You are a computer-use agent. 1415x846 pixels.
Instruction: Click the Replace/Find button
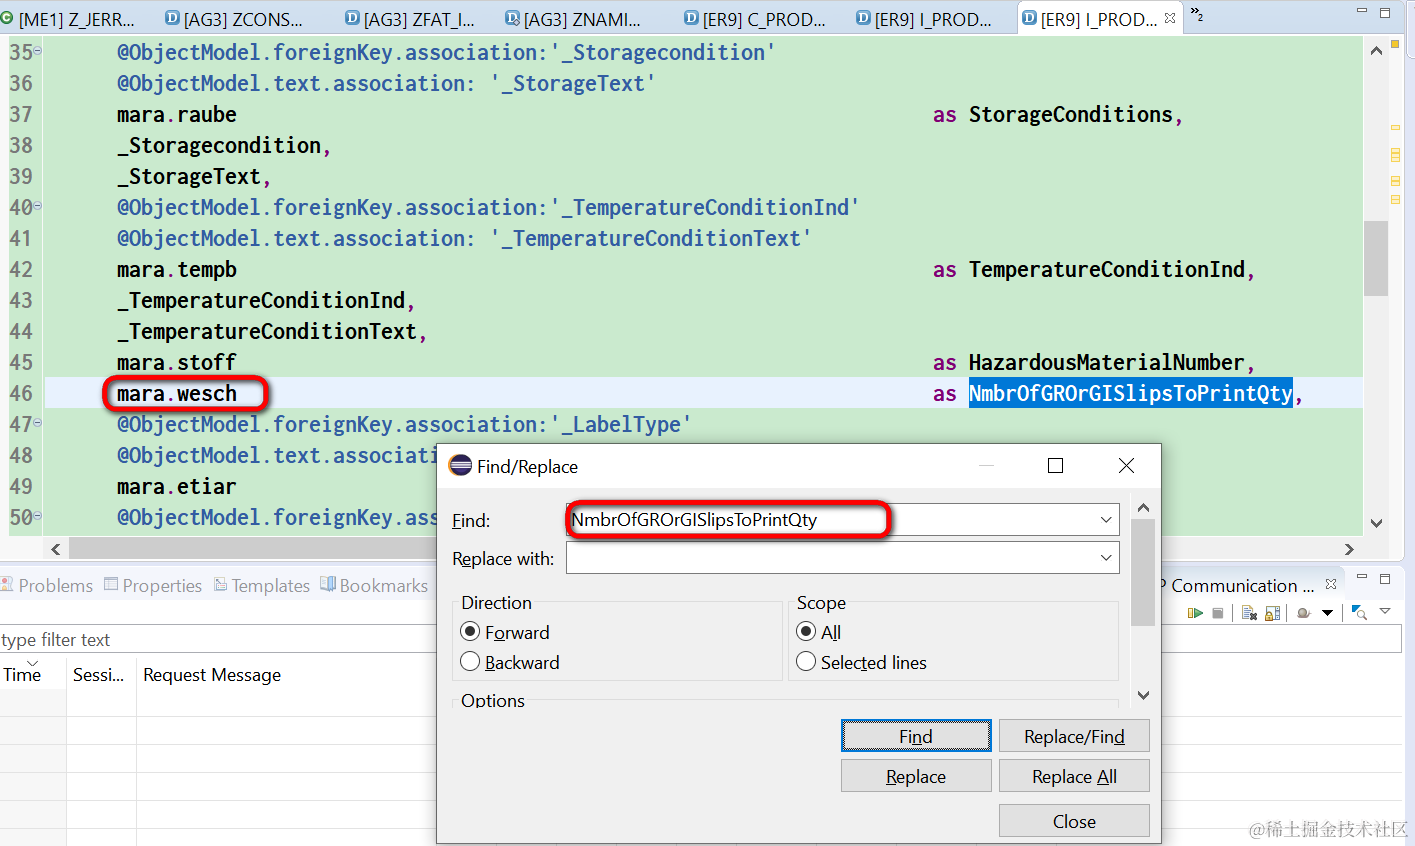point(1074,736)
